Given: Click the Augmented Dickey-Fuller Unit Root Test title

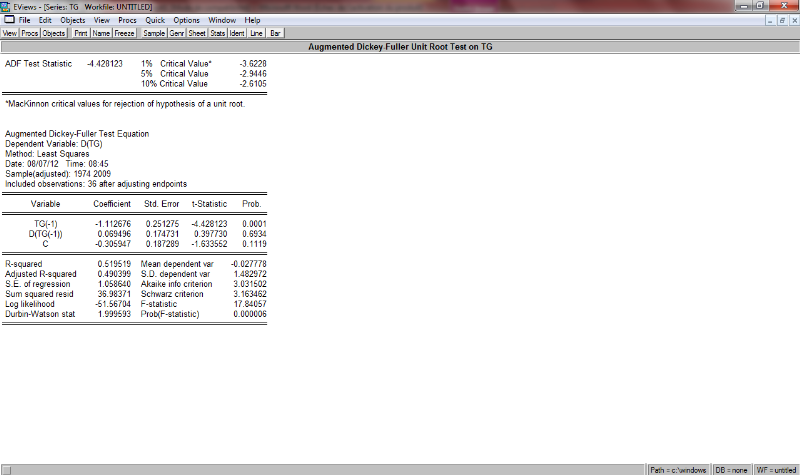Looking at the screenshot, I should pos(400,47).
